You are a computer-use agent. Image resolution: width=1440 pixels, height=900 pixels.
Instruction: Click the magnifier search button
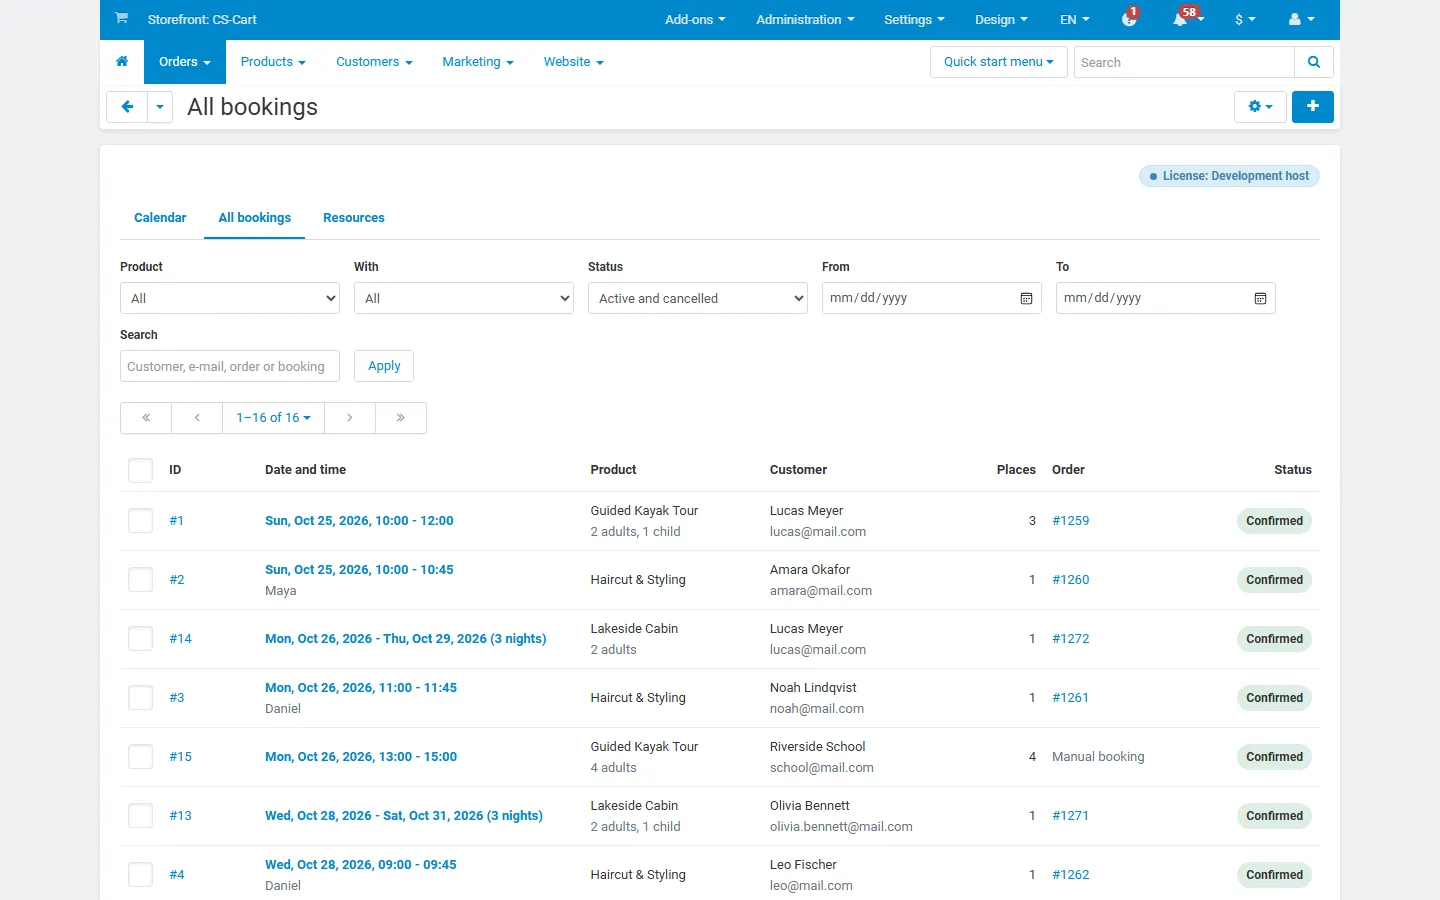click(1314, 62)
